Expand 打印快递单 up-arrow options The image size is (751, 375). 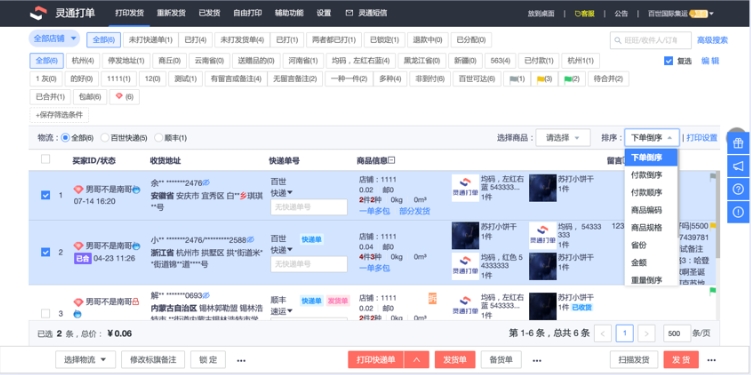(416, 360)
